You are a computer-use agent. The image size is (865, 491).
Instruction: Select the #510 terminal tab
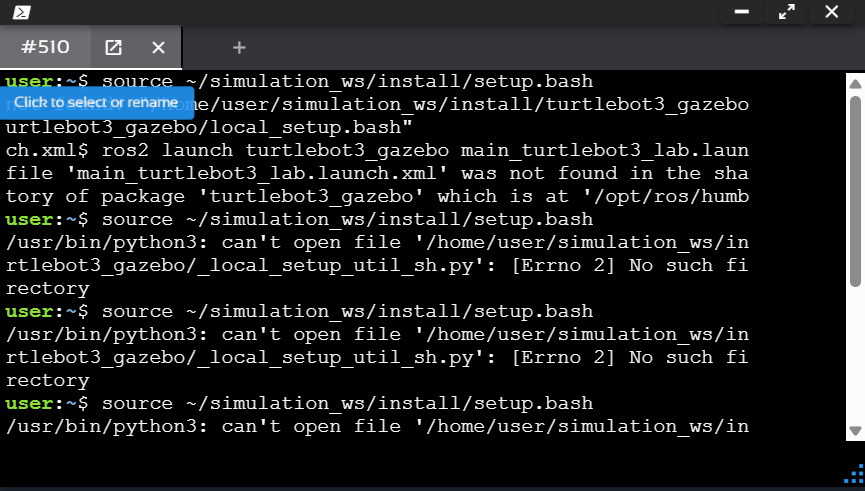click(x=44, y=47)
